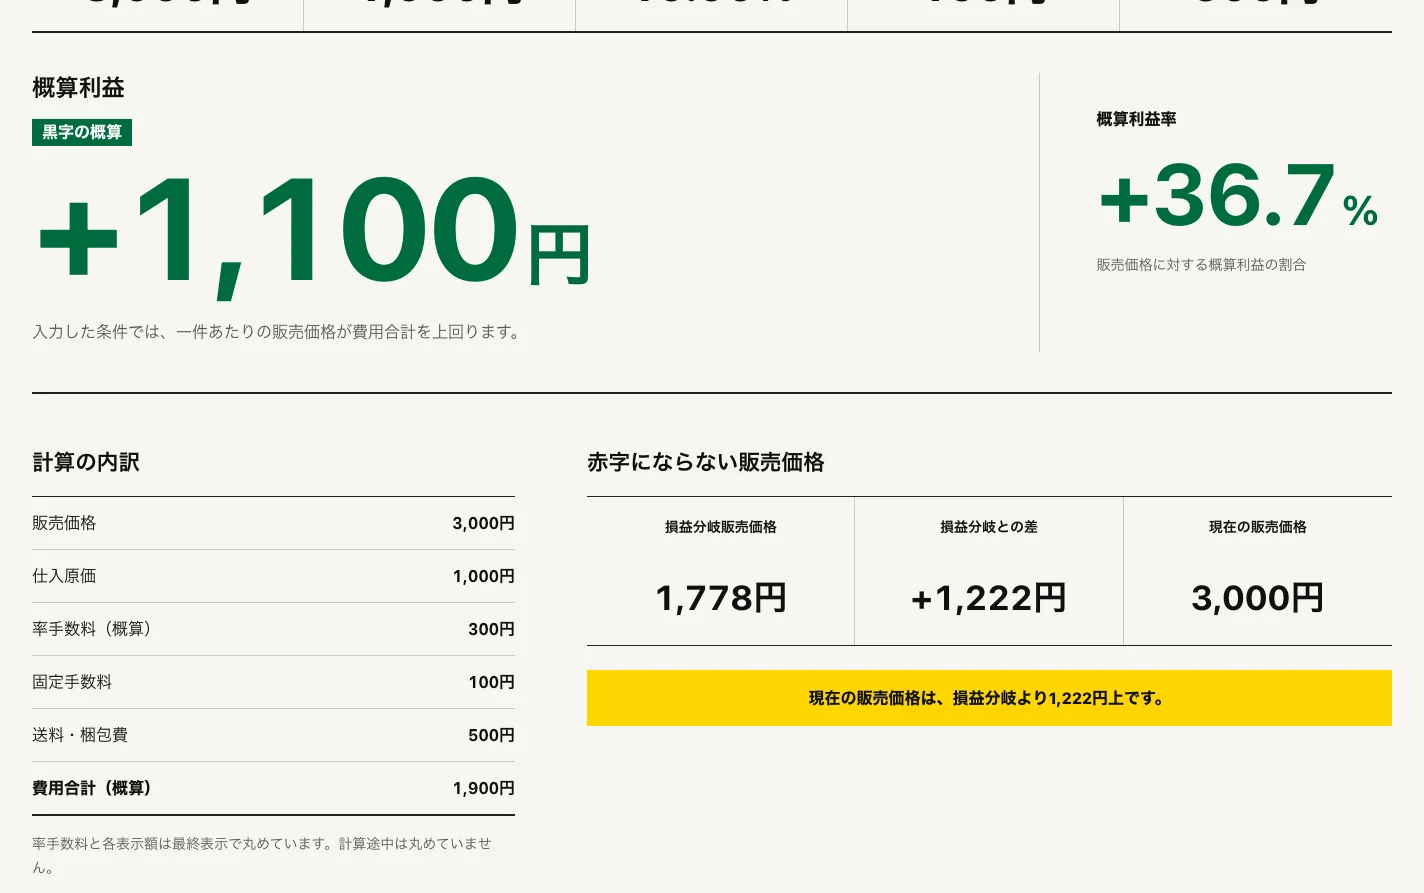Click the 500円 value for 送料・梱包費

tap(491, 735)
